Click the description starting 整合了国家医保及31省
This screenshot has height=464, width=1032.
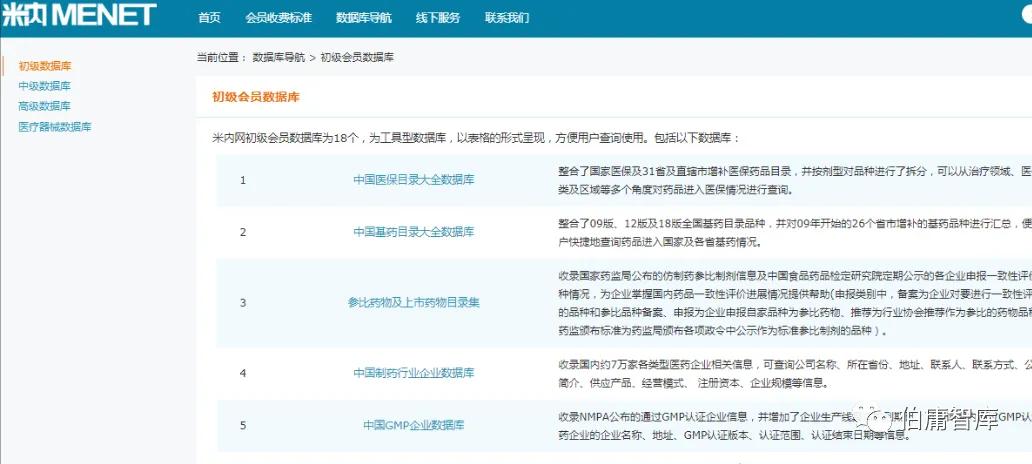[x=794, y=180]
